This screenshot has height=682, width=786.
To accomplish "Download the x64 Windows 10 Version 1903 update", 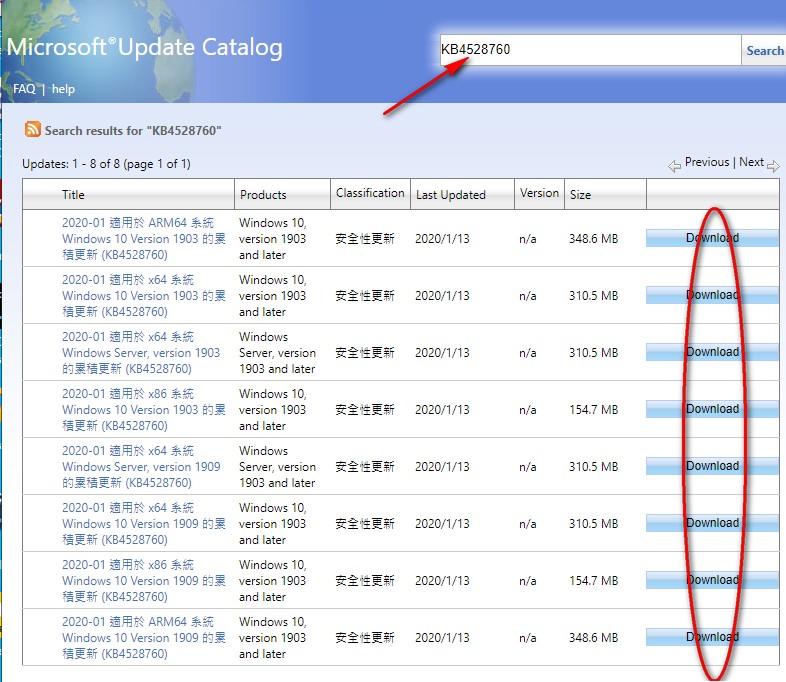I will tap(712, 295).
